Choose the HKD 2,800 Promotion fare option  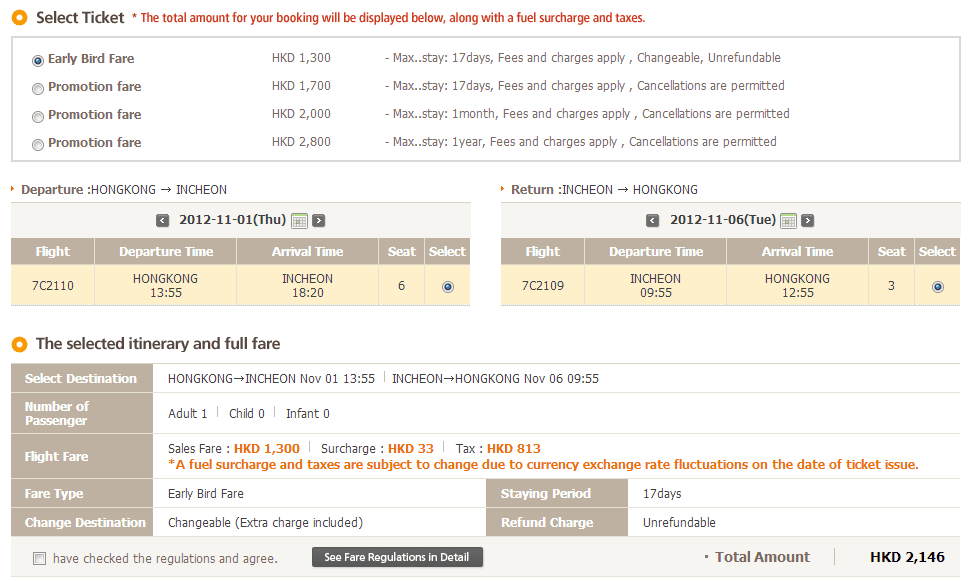[x=38, y=144]
